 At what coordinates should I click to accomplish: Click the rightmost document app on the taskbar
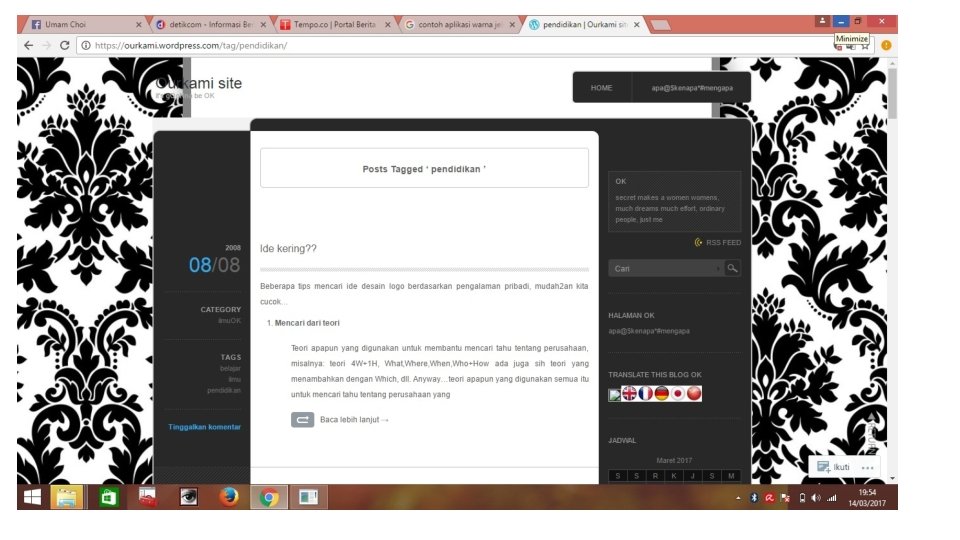click(308, 497)
